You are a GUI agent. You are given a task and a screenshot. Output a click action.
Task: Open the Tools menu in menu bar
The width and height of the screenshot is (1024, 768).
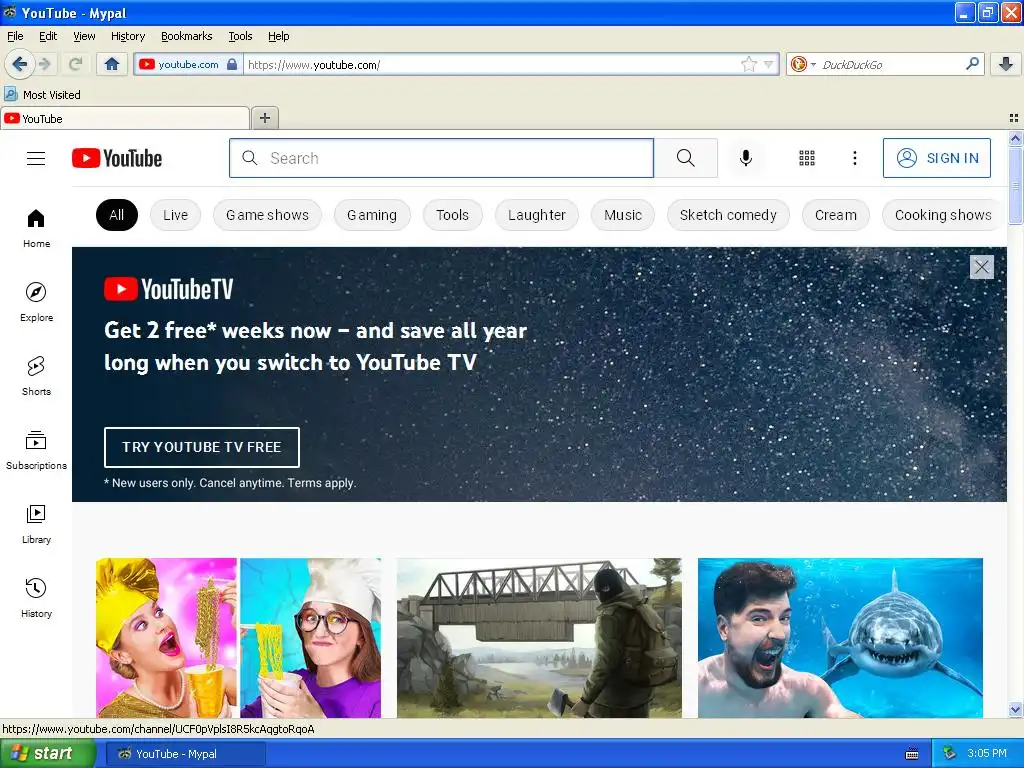coord(240,36)
